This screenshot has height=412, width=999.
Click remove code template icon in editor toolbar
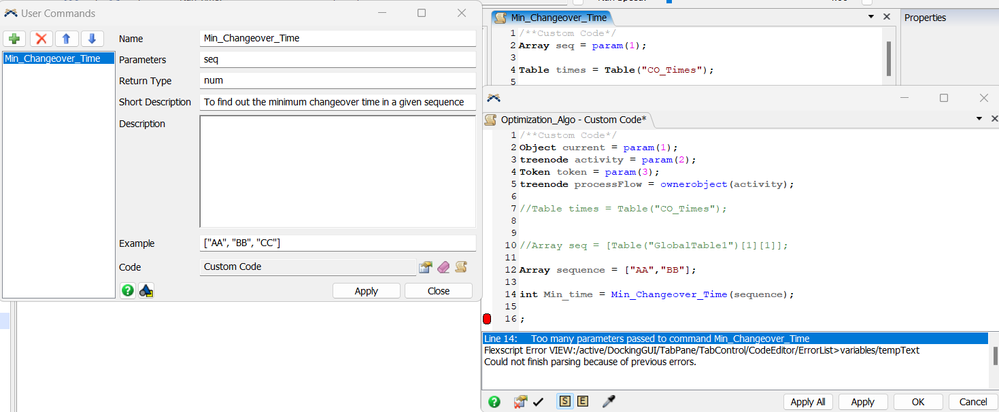coord(521,402)
